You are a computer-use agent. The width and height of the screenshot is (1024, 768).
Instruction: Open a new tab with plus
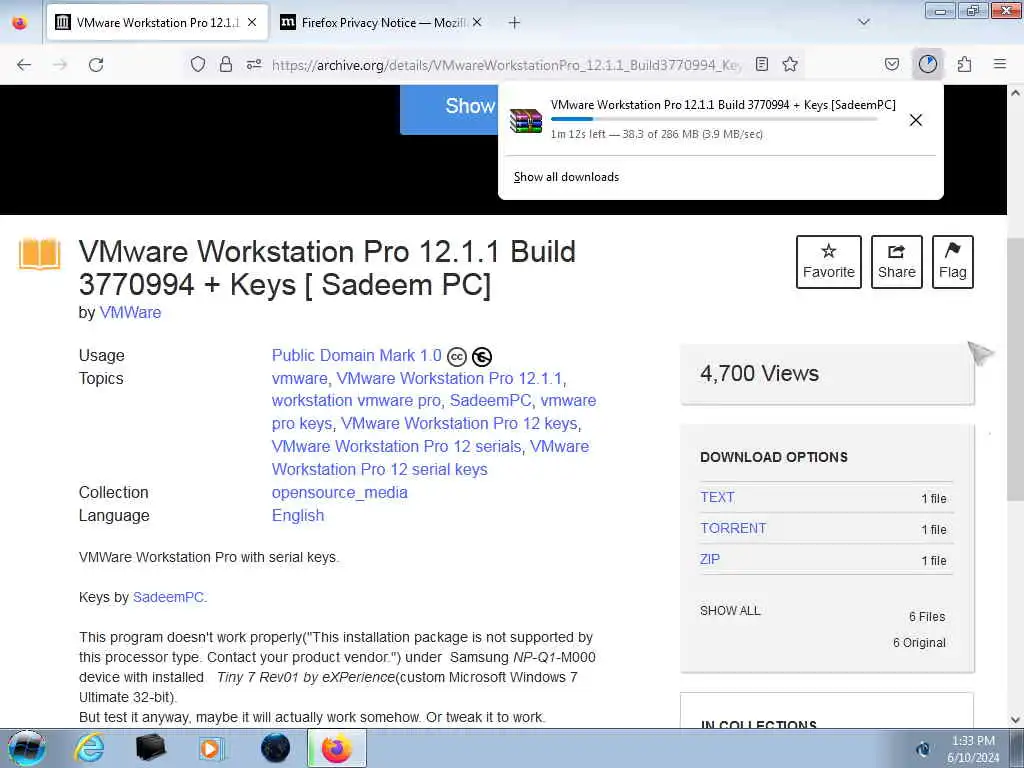point(515,23)
